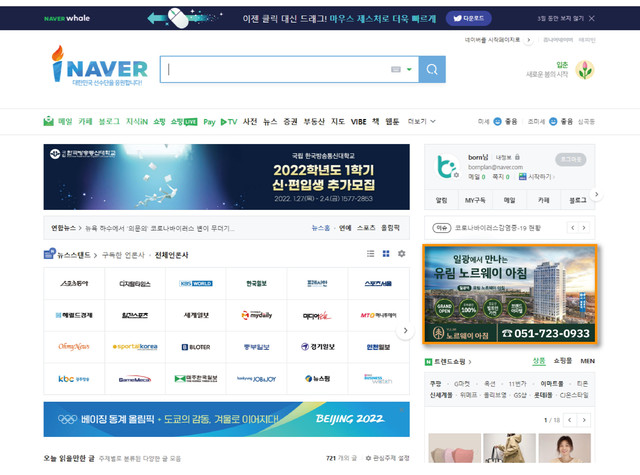Expand 트렌드쇼핑 arrow
Image resolution: width=640 pixels, height=475 pixels.
click(470, 362)
